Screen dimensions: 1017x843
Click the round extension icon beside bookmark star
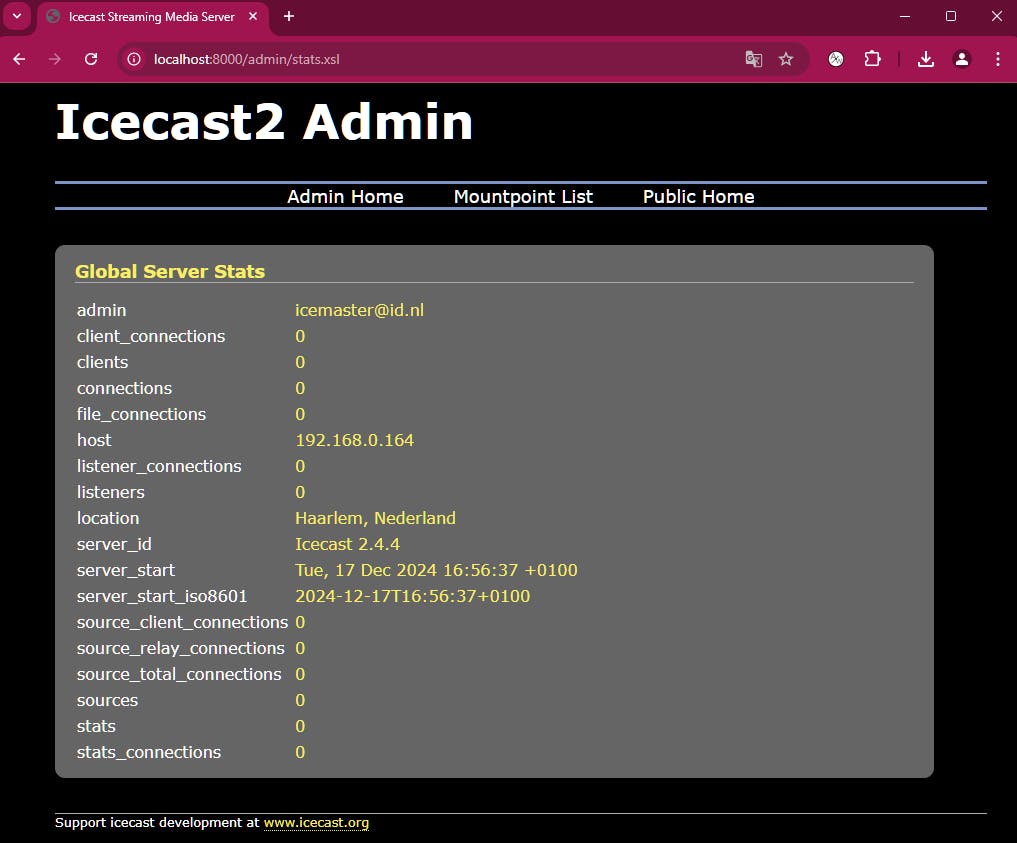[x=836, y=59]
